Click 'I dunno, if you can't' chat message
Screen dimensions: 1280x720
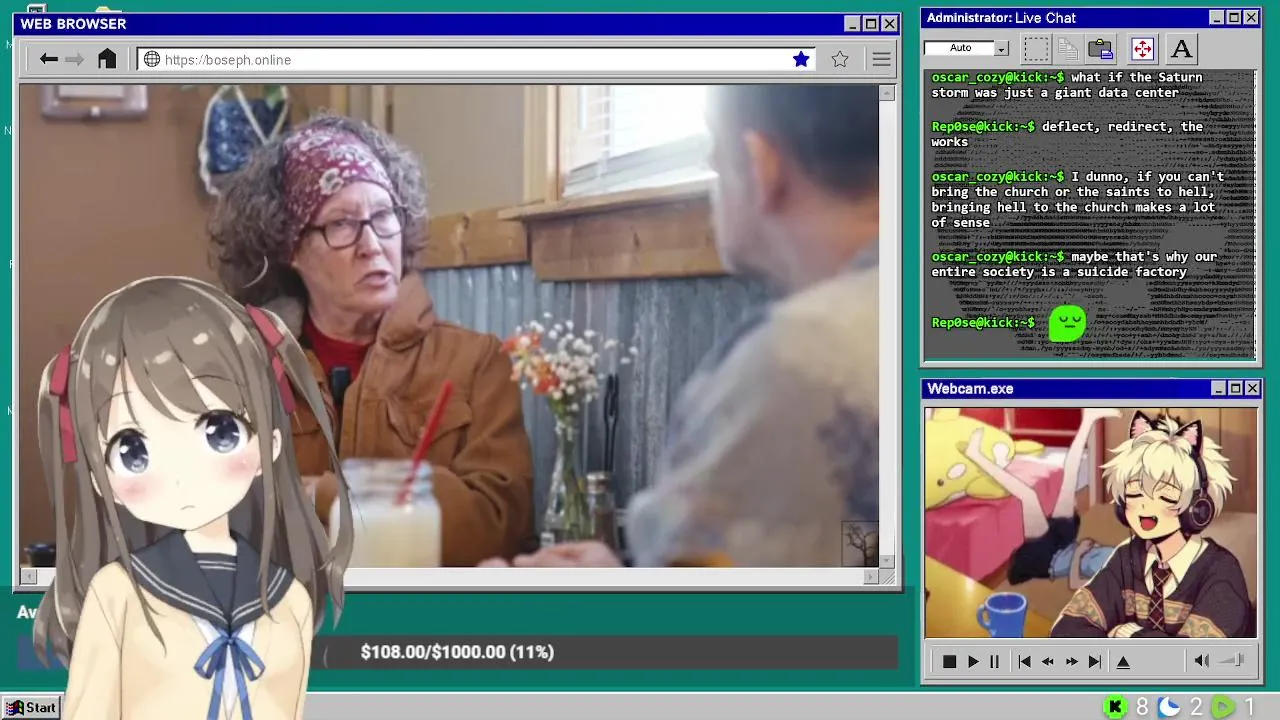[1078, 199]
